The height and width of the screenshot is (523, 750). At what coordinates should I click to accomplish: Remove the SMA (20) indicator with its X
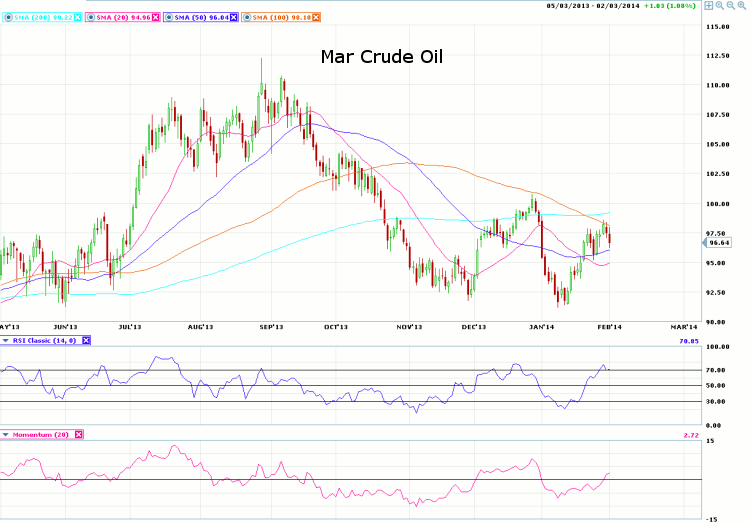click(x=155, y=17)
